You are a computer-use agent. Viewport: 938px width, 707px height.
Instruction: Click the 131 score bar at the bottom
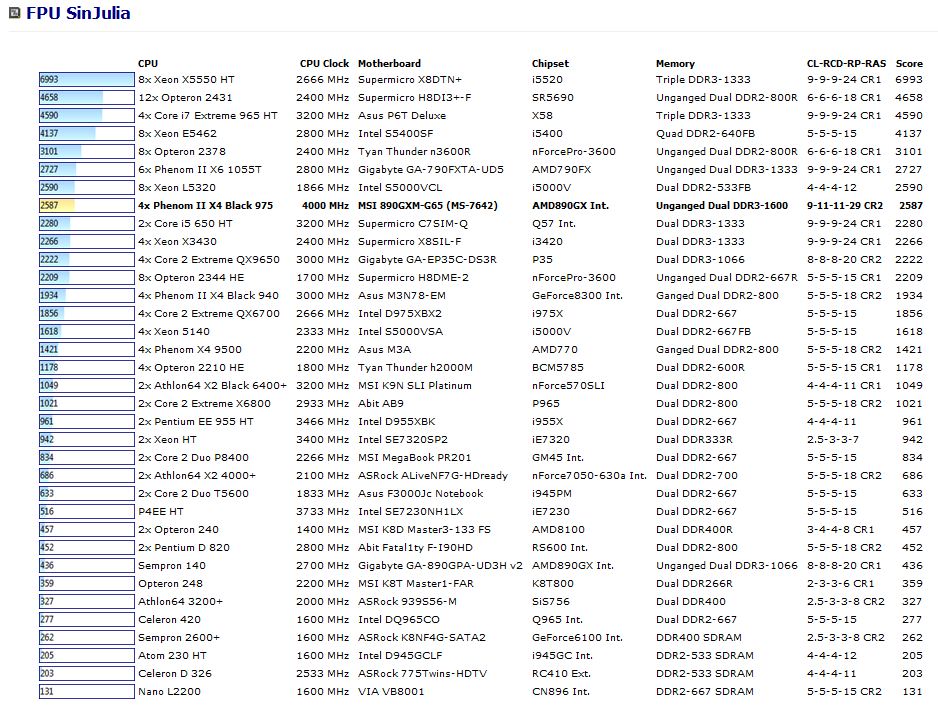(x=86, y=691)
